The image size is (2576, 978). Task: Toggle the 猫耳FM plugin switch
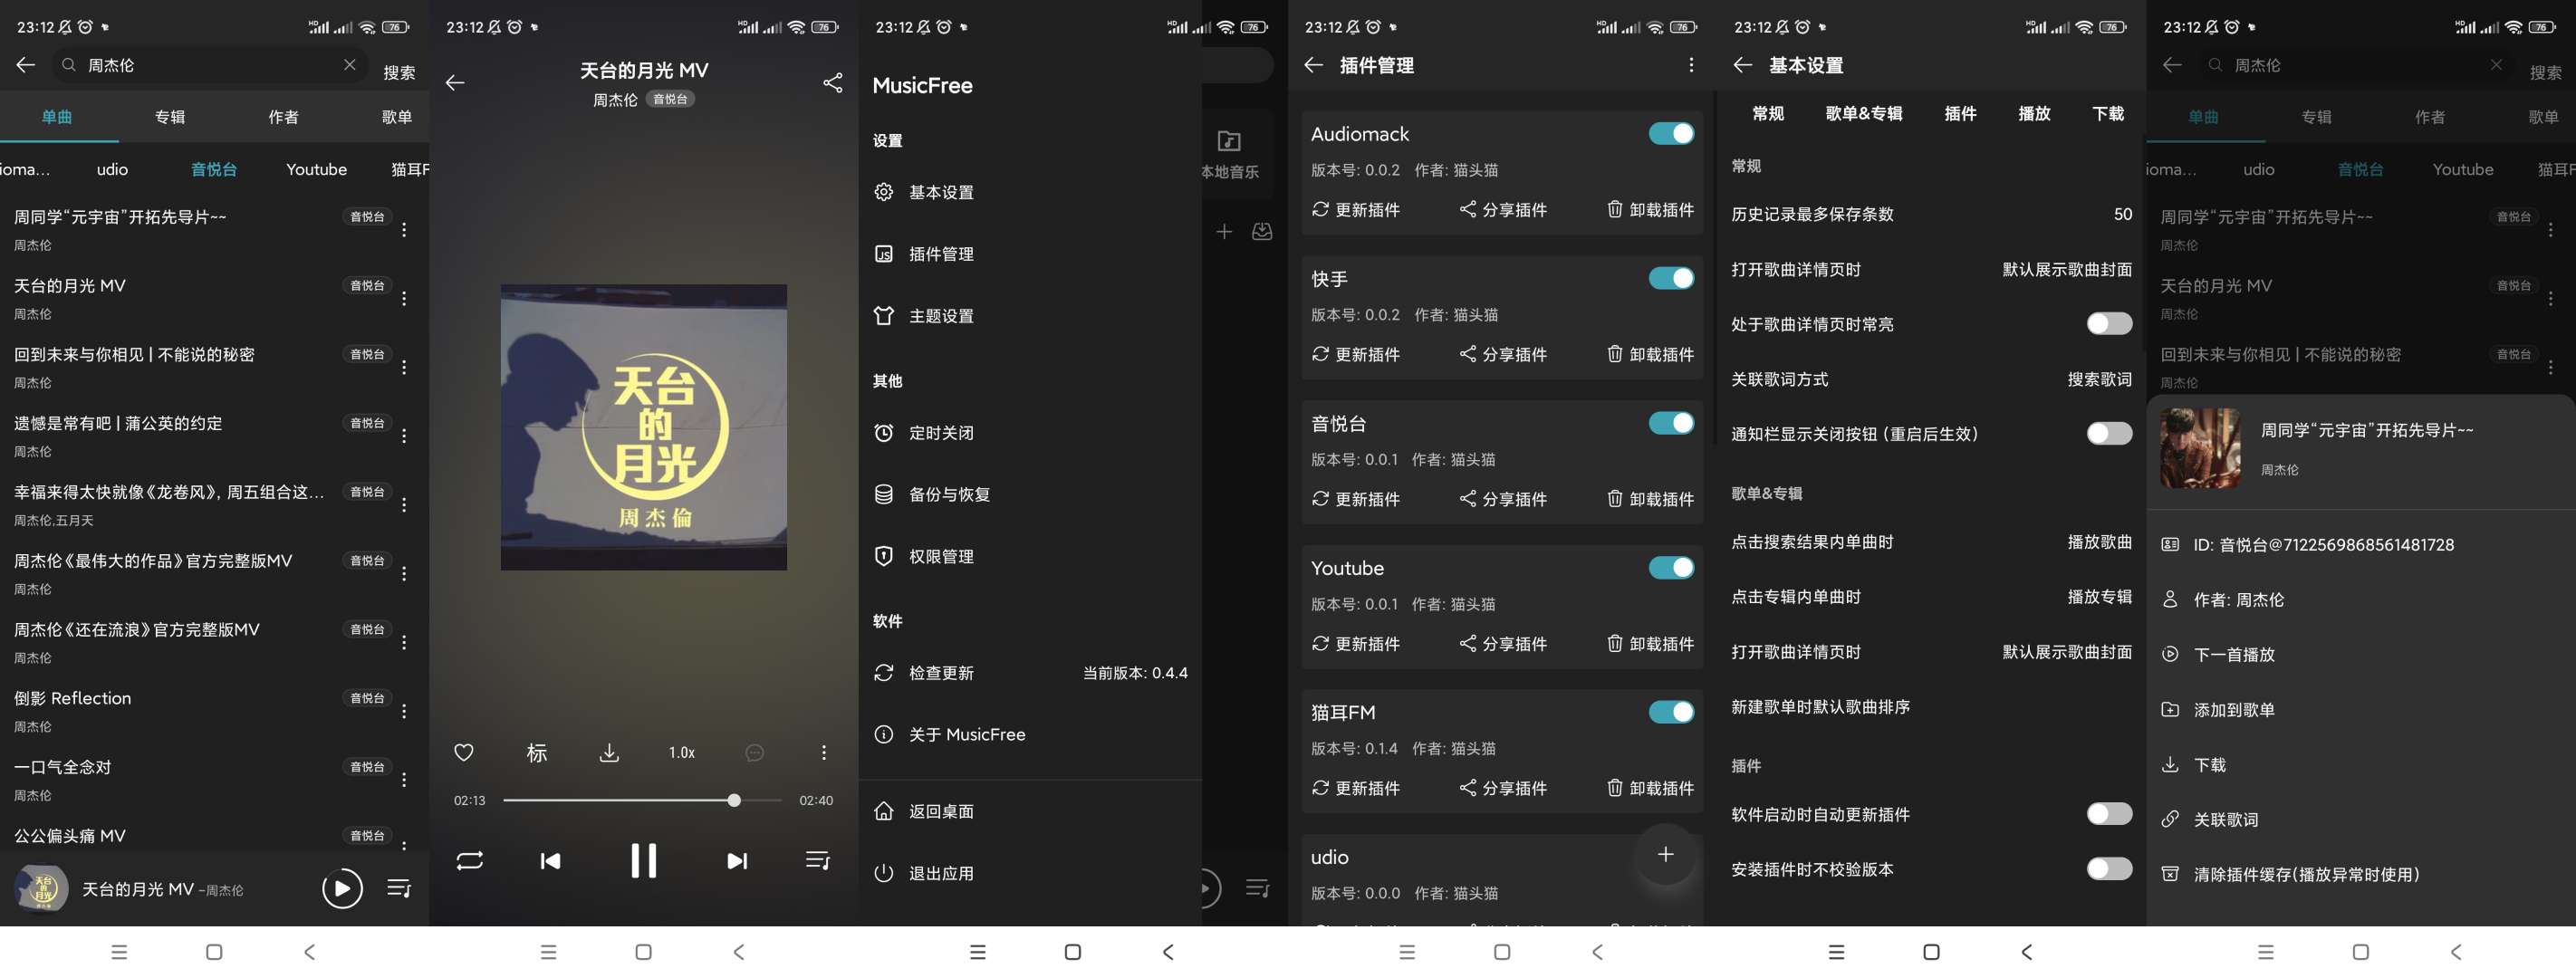point(1671,712)
